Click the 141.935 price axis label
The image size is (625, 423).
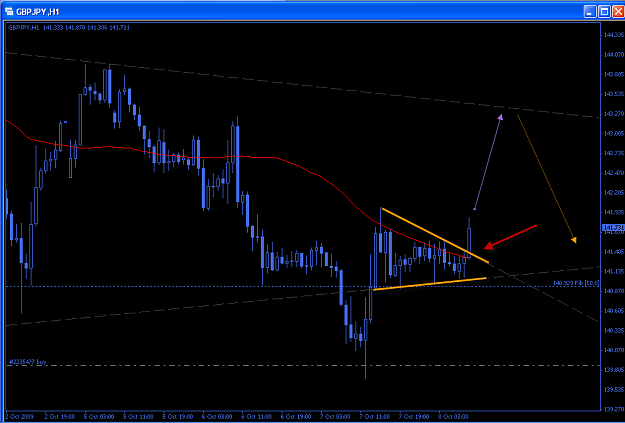(x=614, y=212)
